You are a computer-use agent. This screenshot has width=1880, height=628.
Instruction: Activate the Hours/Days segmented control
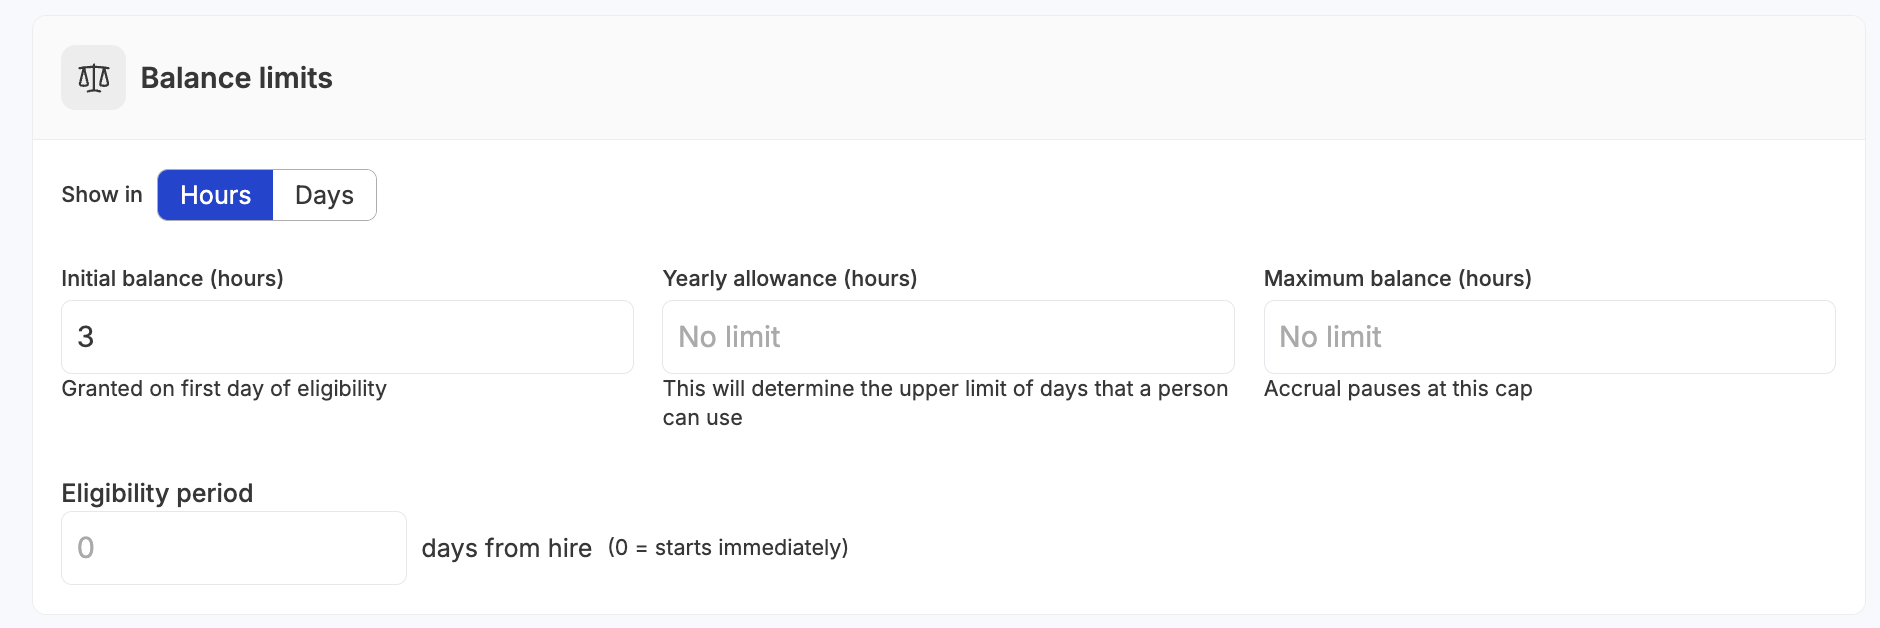coord(266,195)
